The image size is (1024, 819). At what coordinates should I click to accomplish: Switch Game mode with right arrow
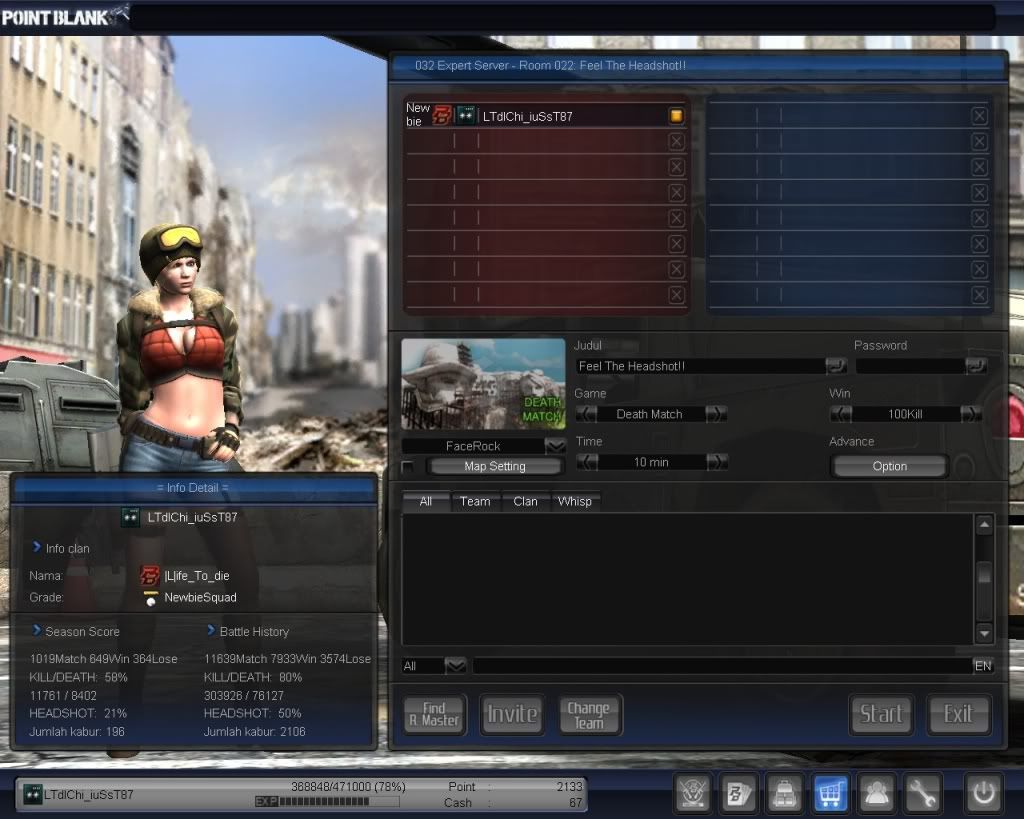pyautogui.click(x=716, y=414)
